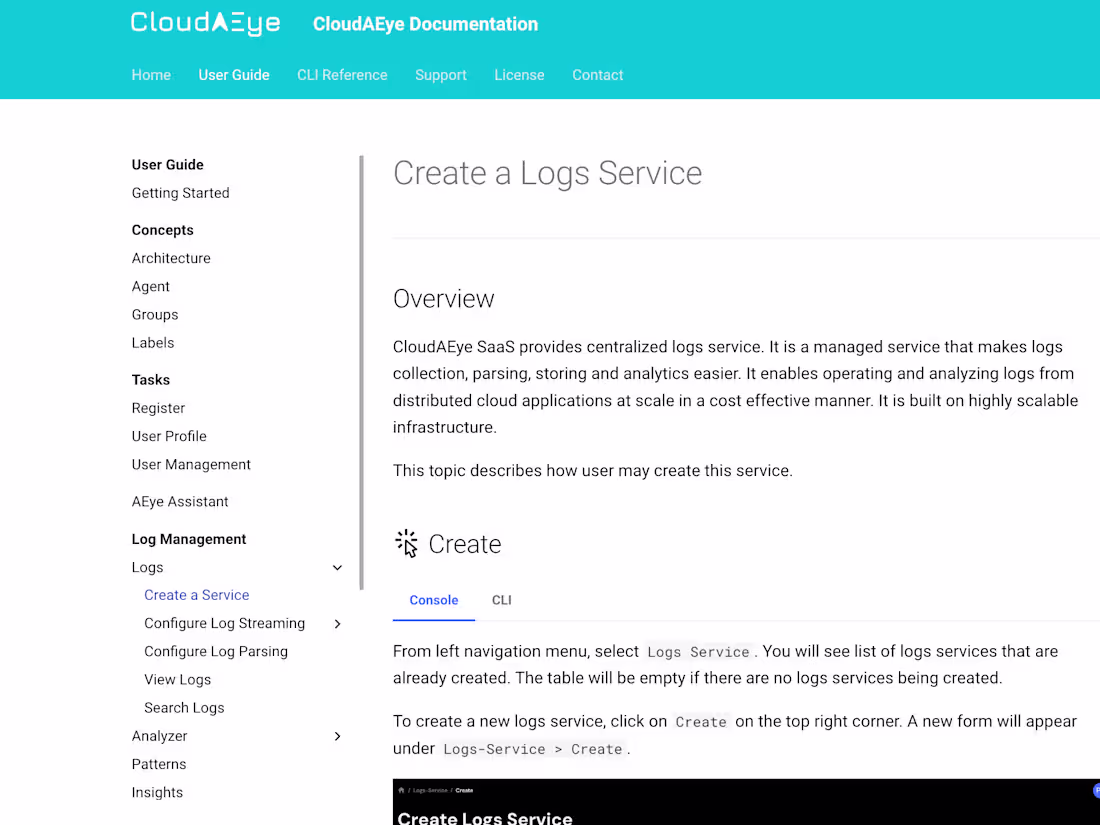The image size is (1100, 825).
Task: Open the Architecture concept page
Action: [171, 258]
